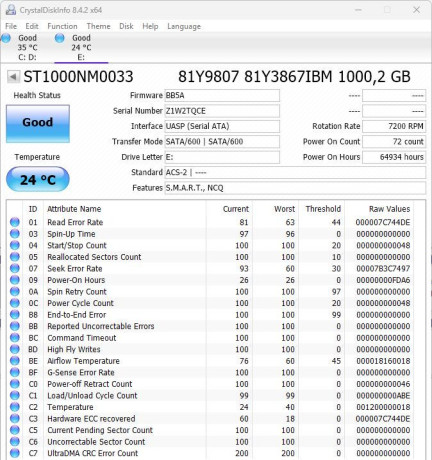Open the Language menu

184,26
